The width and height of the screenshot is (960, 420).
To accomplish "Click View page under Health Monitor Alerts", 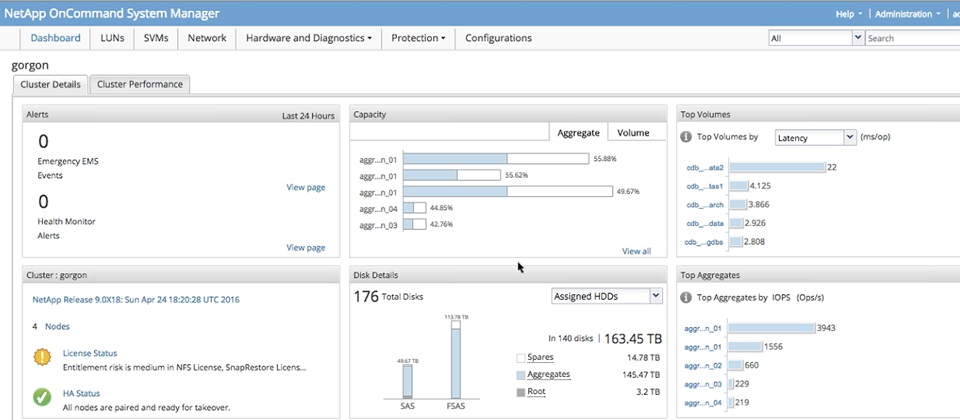I will [x=306, y=247].
